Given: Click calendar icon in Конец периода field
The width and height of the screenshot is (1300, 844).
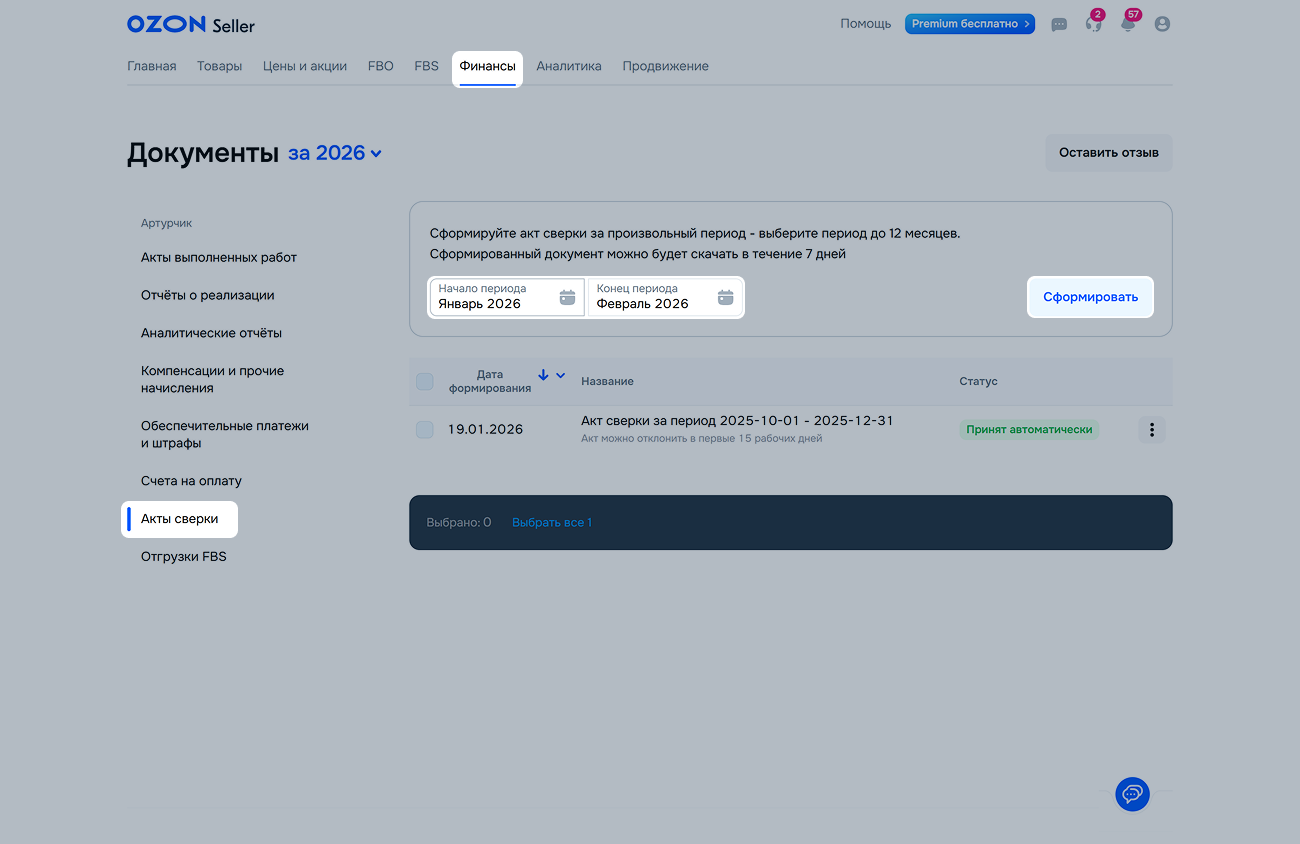Looking at the screenshot, I should [726, 297].
